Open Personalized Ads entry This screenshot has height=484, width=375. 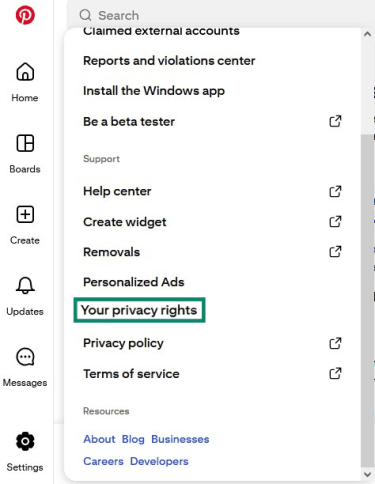click(x=134, y=282)
